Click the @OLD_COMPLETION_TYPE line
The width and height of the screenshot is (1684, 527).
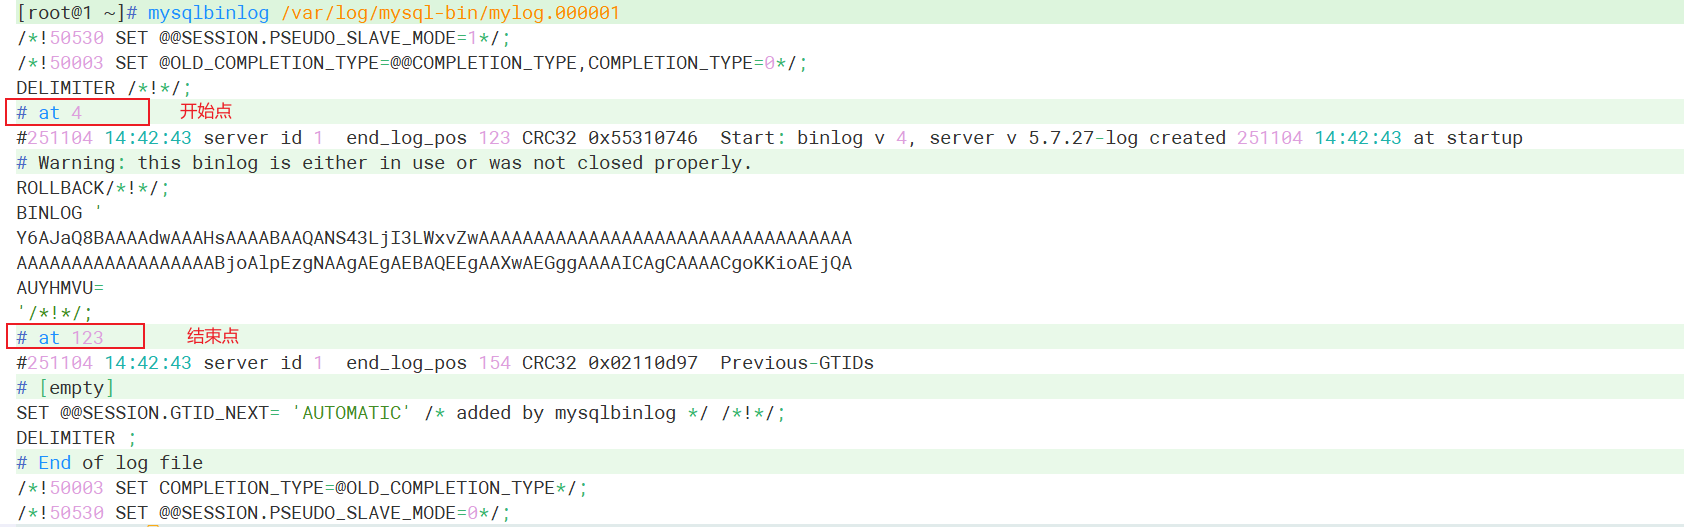[x=411, y=63]
